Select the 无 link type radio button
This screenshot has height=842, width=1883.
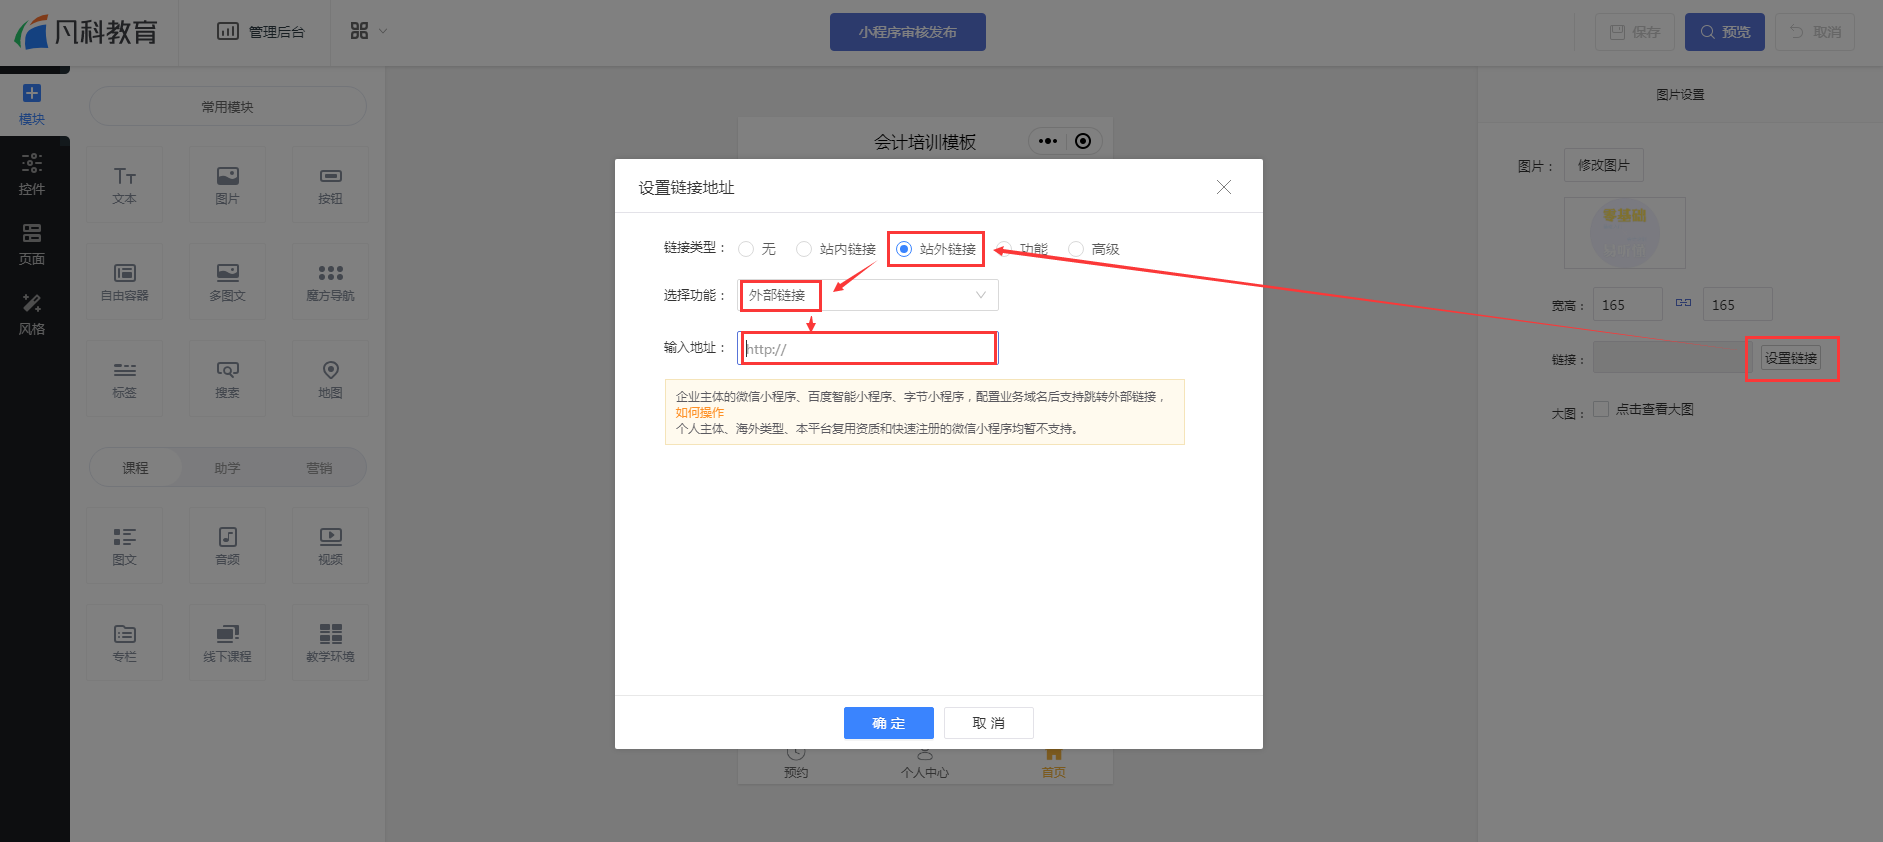(x=746, y=249)
